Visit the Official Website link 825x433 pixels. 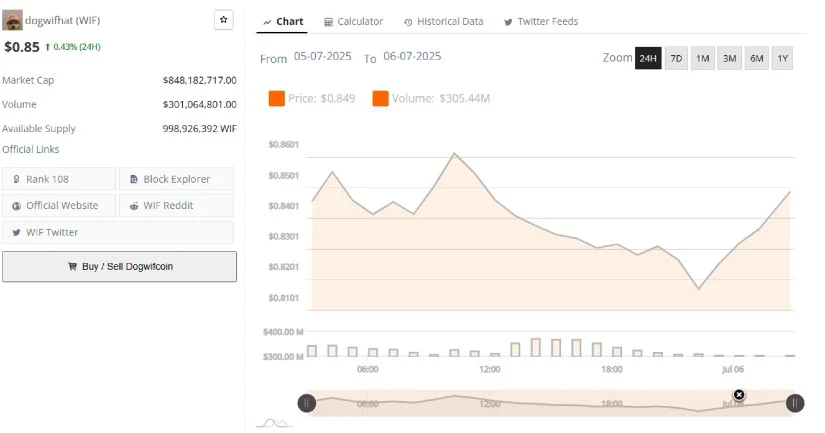tap(59, 206)
